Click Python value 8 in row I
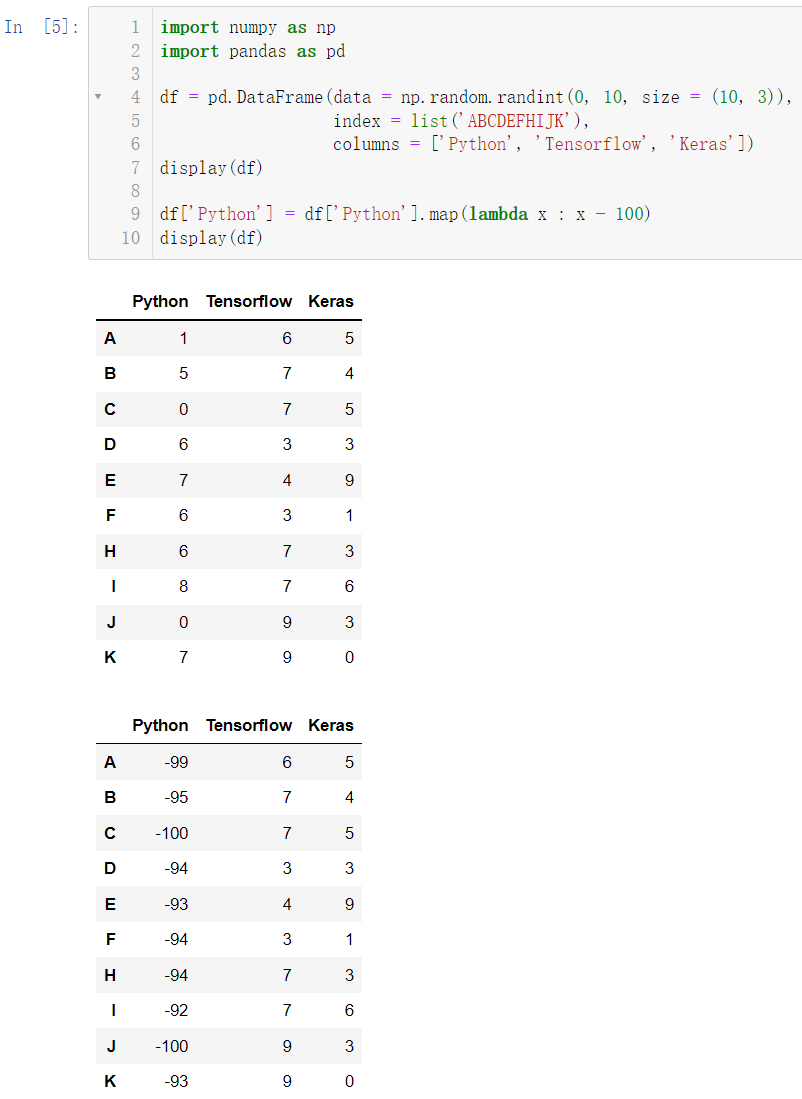 coord(184,587)
